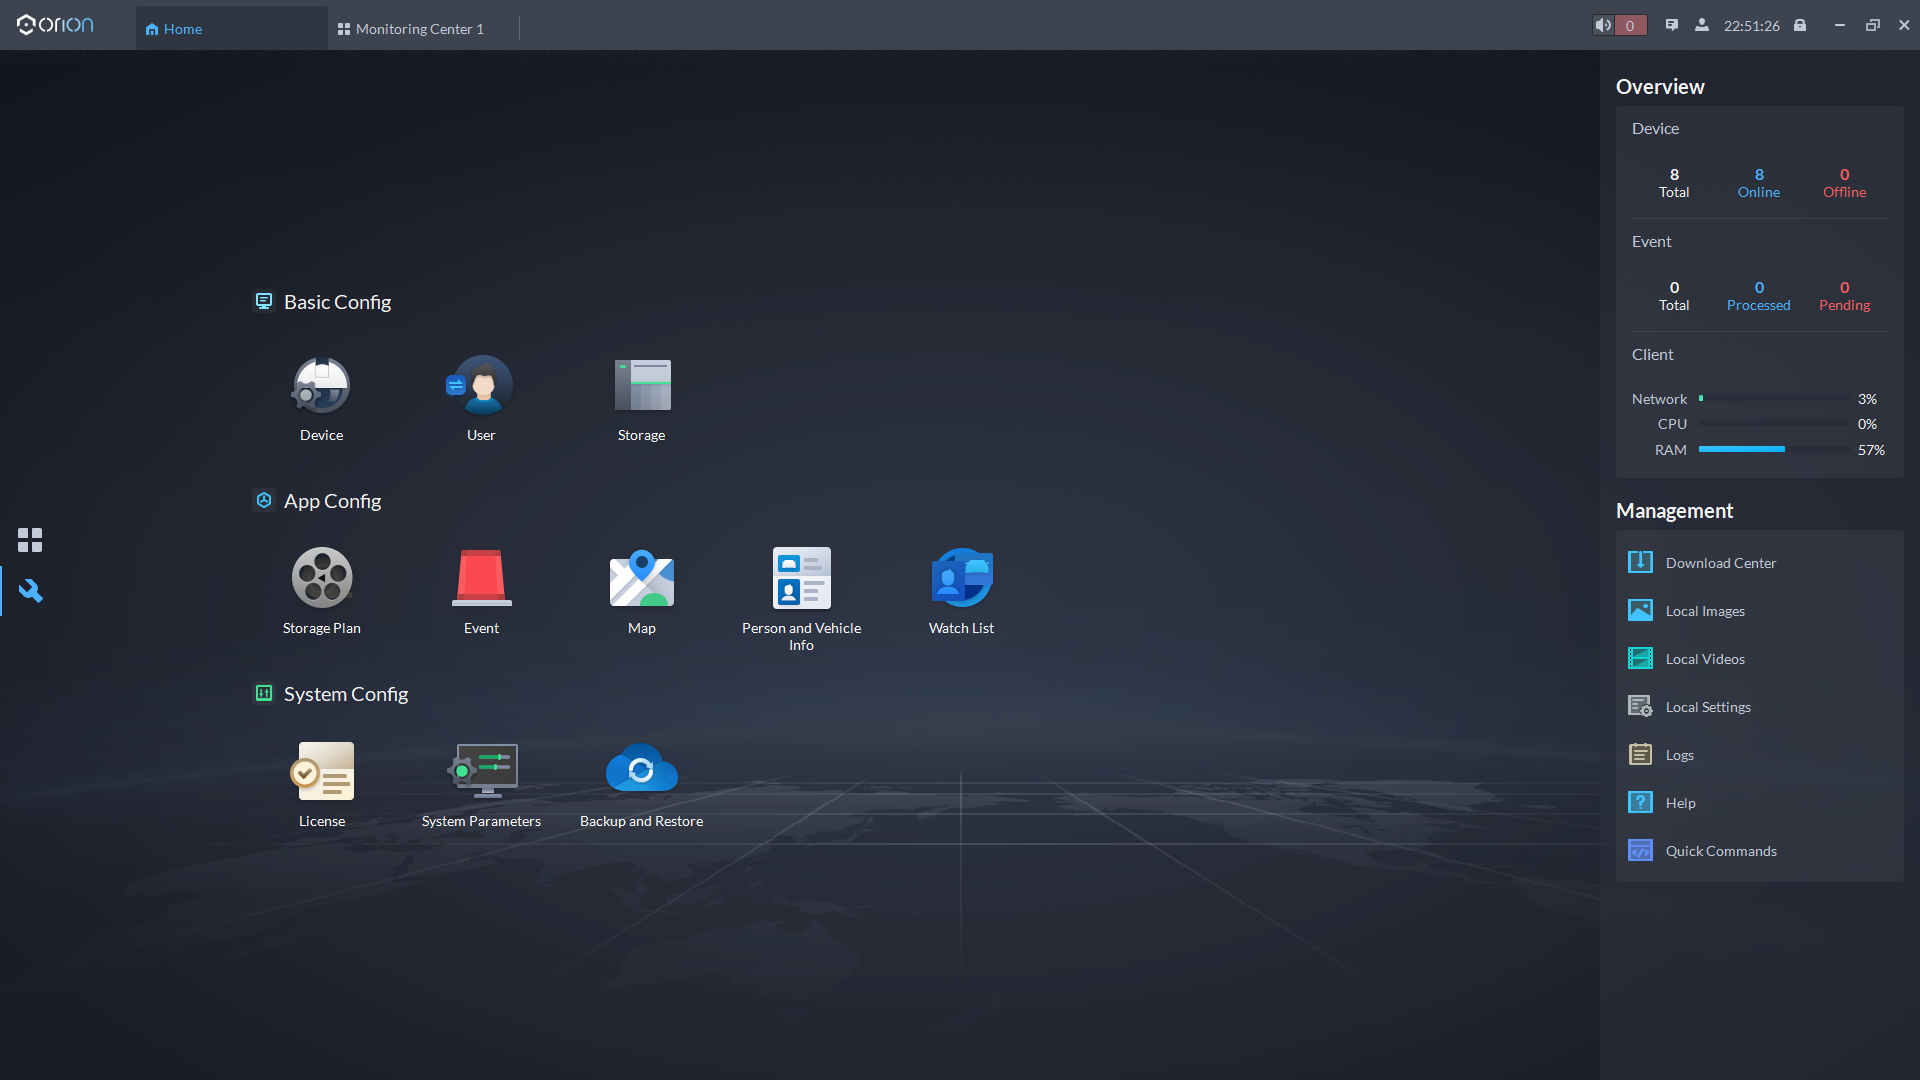1920x1080 pixels.
Task: Select the applications grid icon in the left sidebar
Action: tap(30, 541)
